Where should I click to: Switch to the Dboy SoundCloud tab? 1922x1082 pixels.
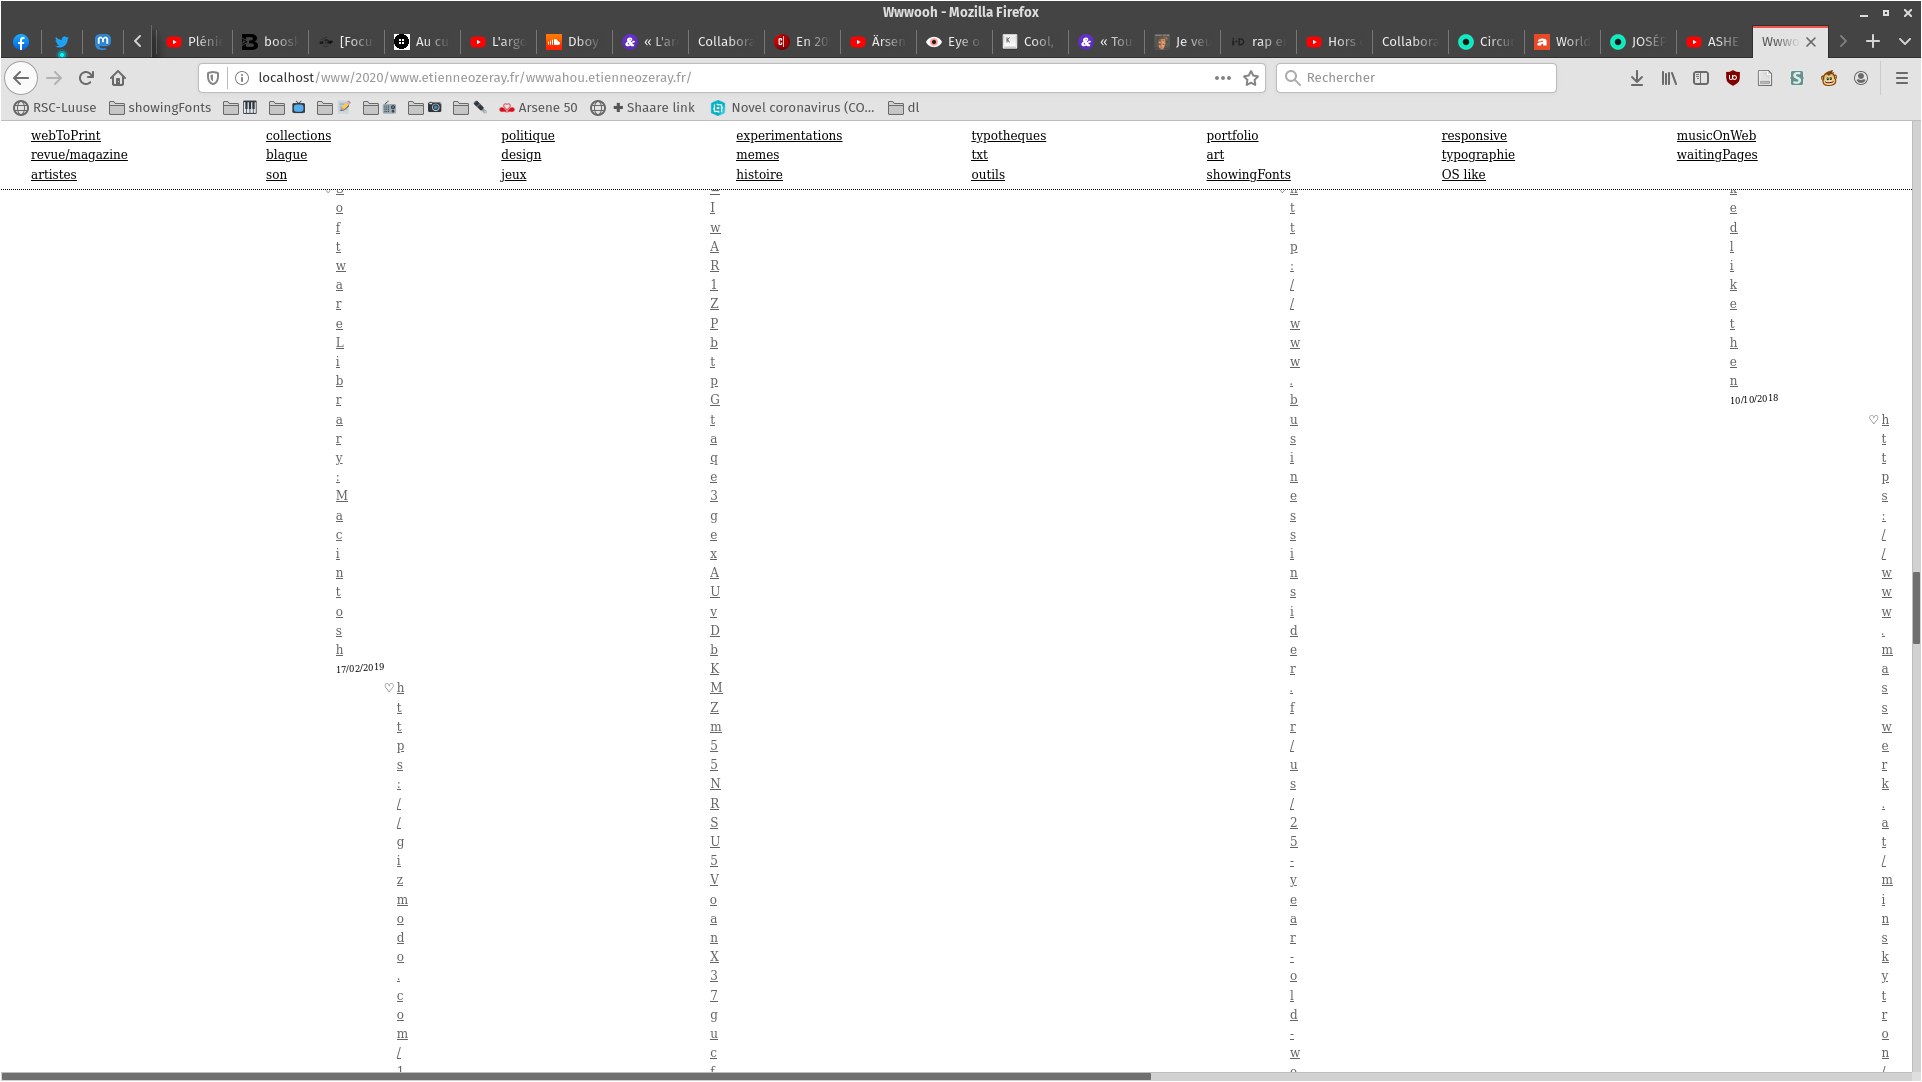point(573,42)
